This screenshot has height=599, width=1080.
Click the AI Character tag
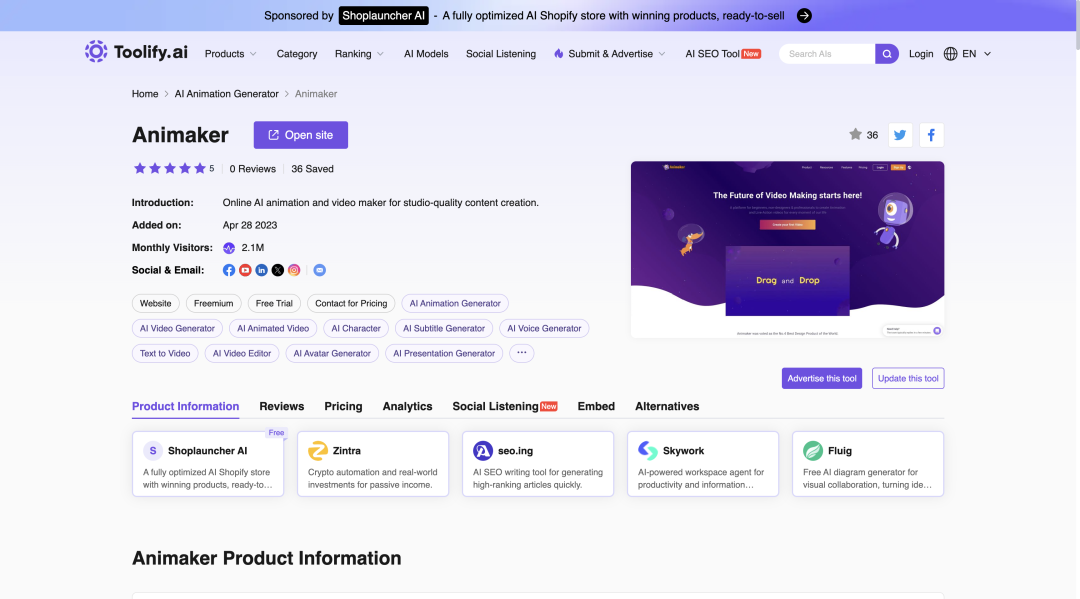tap(356, 328)
